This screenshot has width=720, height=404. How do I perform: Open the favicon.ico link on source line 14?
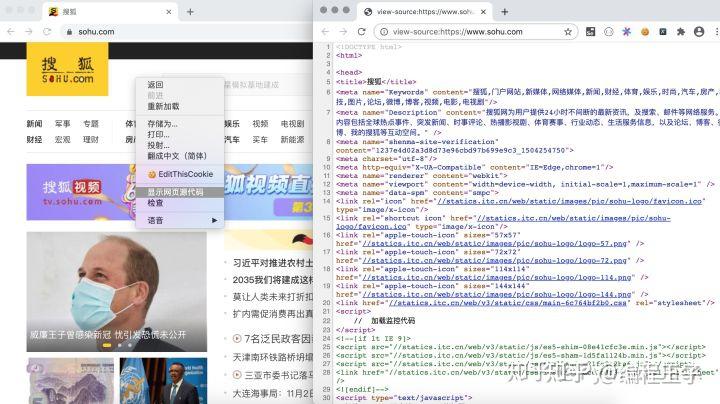569,201
